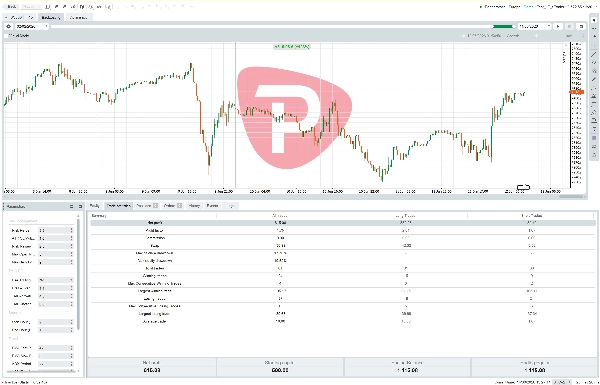This screenshot has height=385, width=600.
Task: Open the backtesting settings gear icon
Action: [x=8, y=26]
